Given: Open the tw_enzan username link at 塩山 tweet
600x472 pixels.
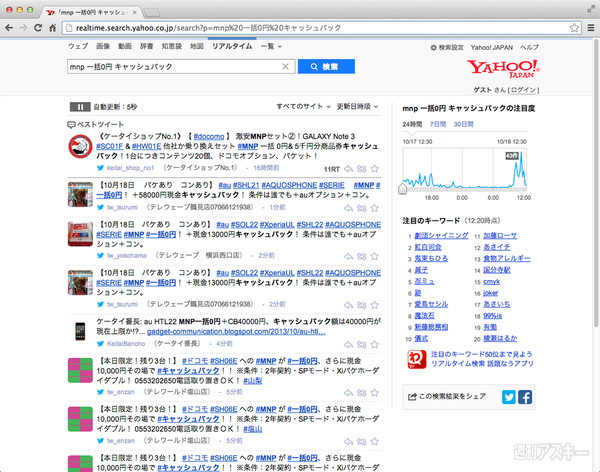Looking at the screenshot, I should 121,441.
